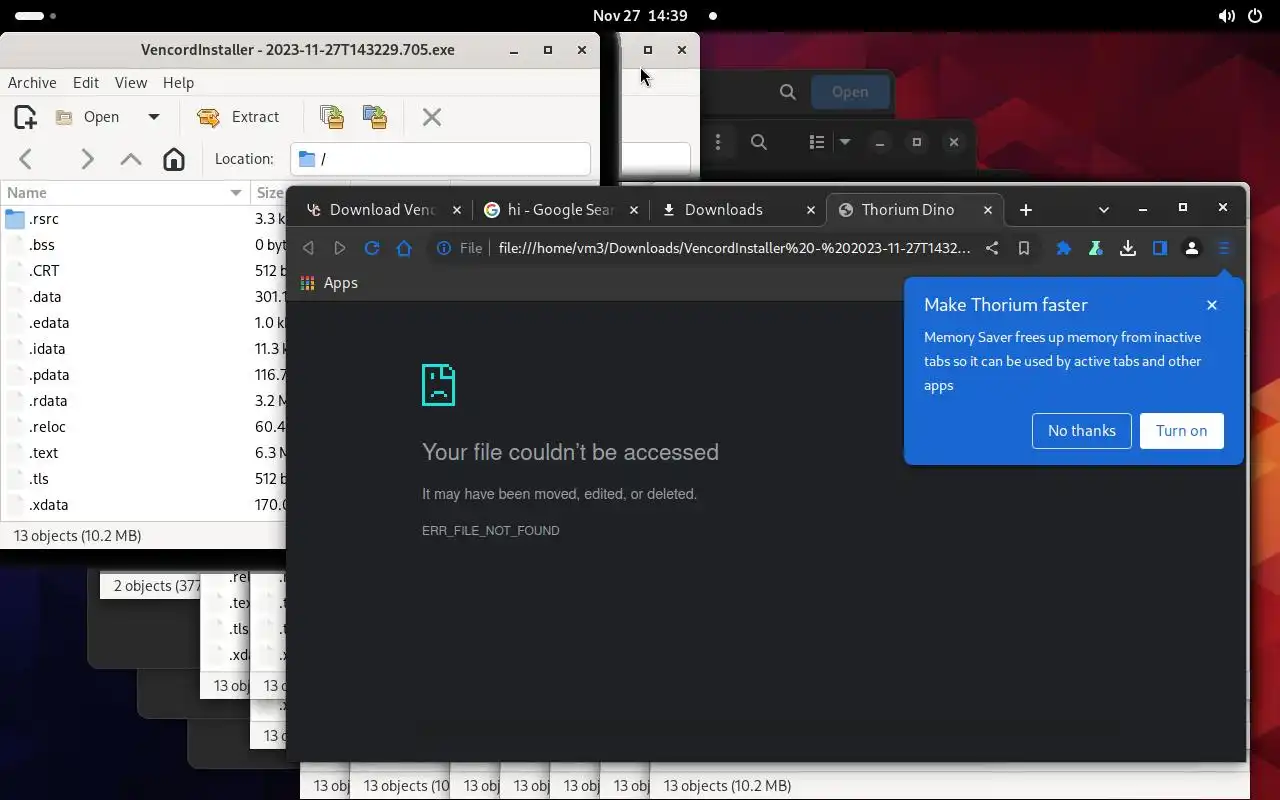This screenshot has height=800, width=1280.
Task: Open the browser profile menu
Action: click(1192, 248)
